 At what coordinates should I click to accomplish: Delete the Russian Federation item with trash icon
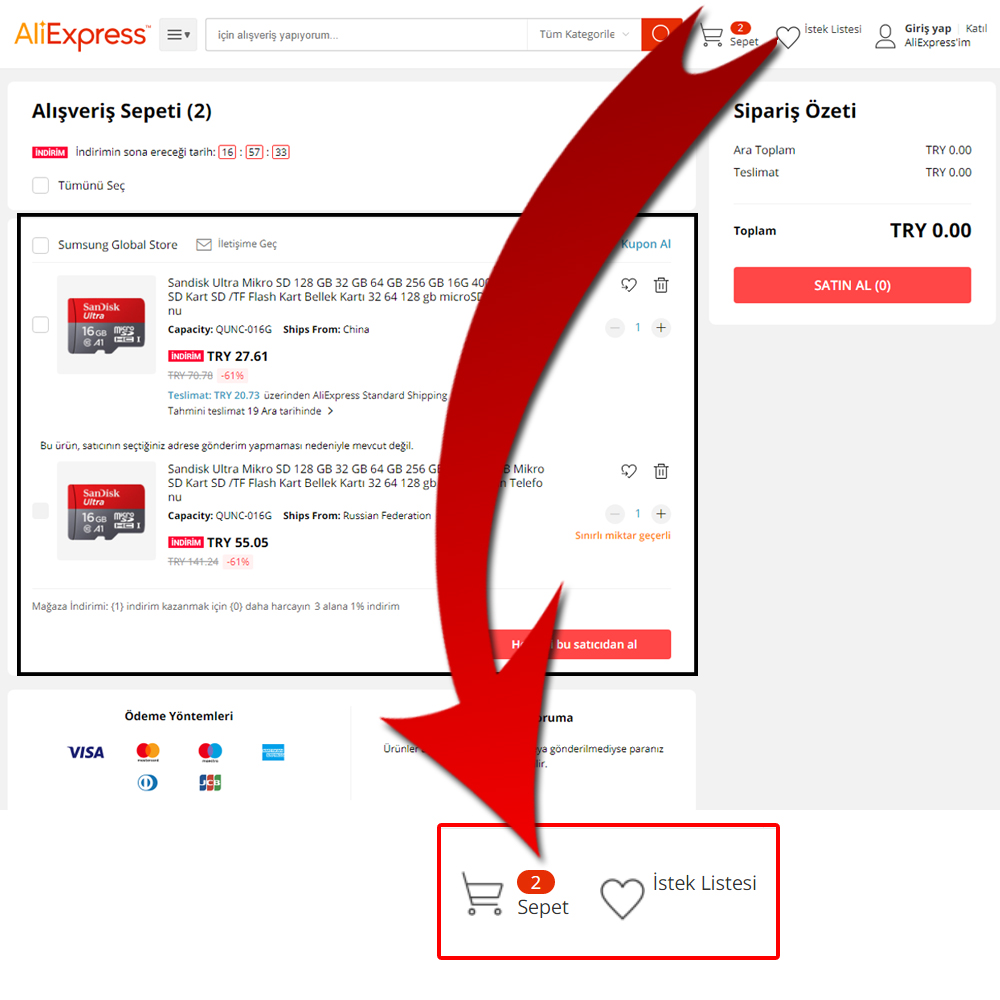[x=661, y=471]
